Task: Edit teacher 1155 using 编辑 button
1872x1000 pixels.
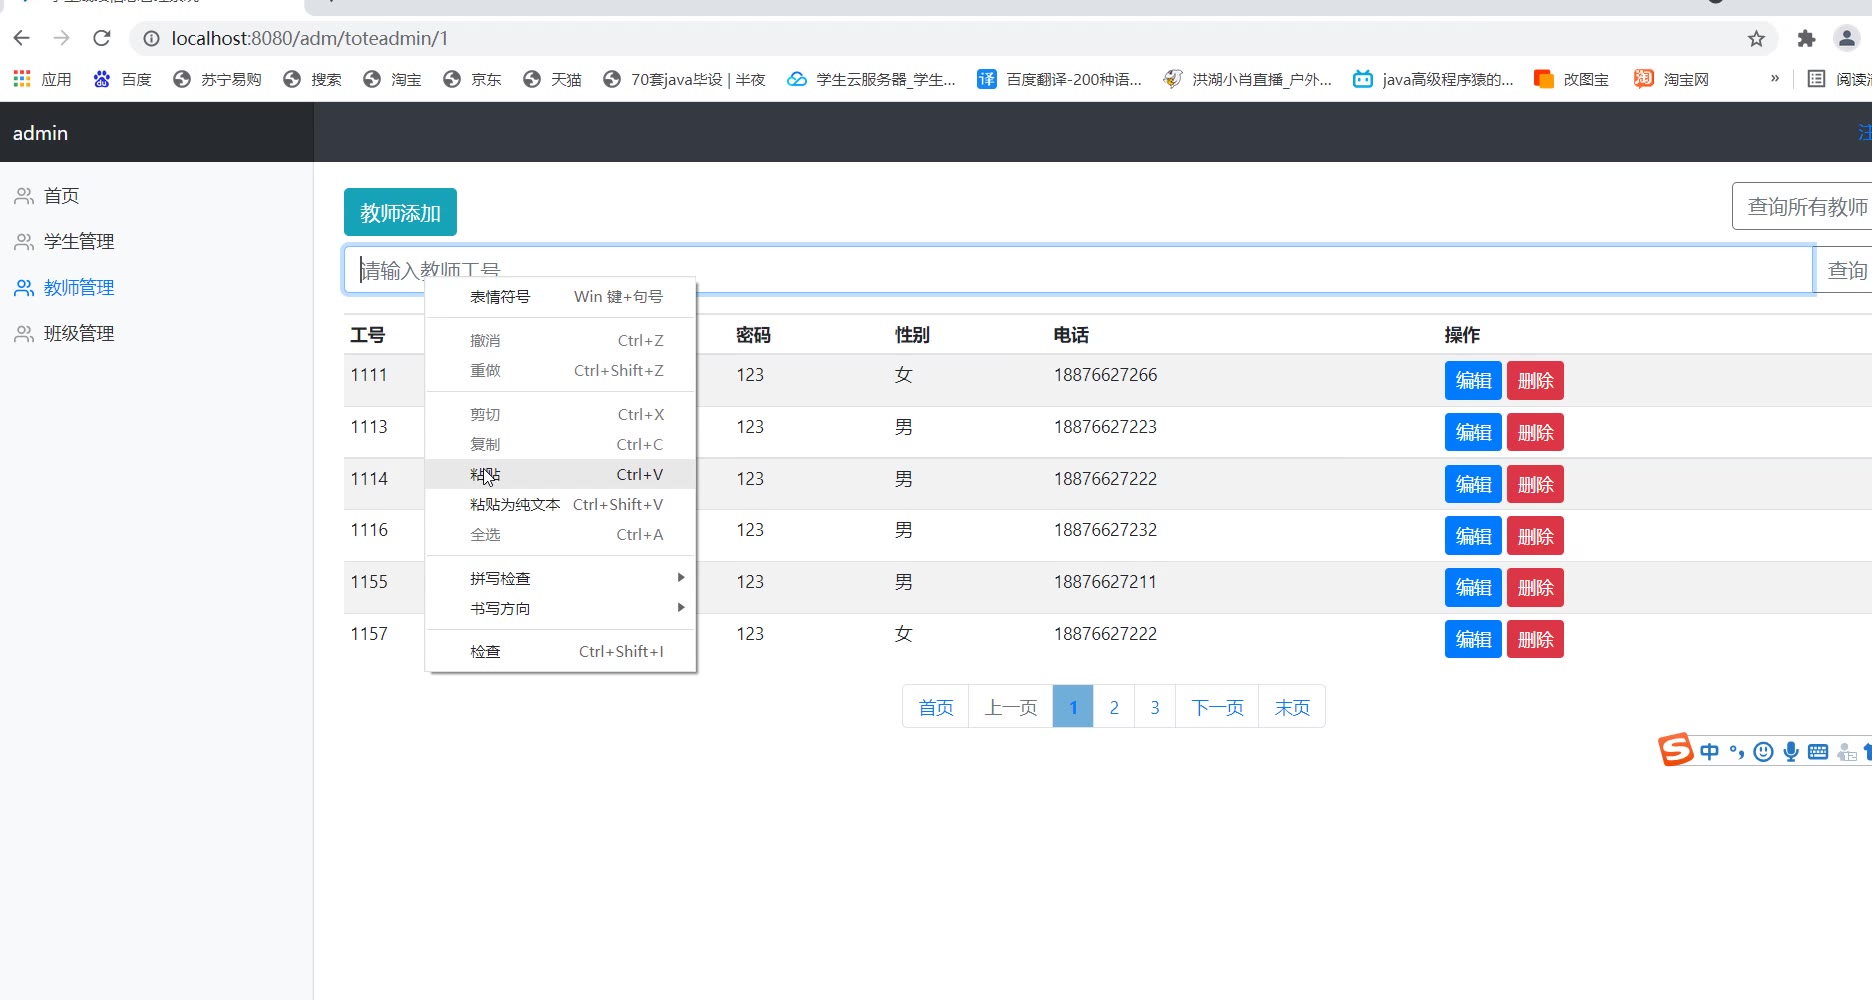Action: [1473, 588]
